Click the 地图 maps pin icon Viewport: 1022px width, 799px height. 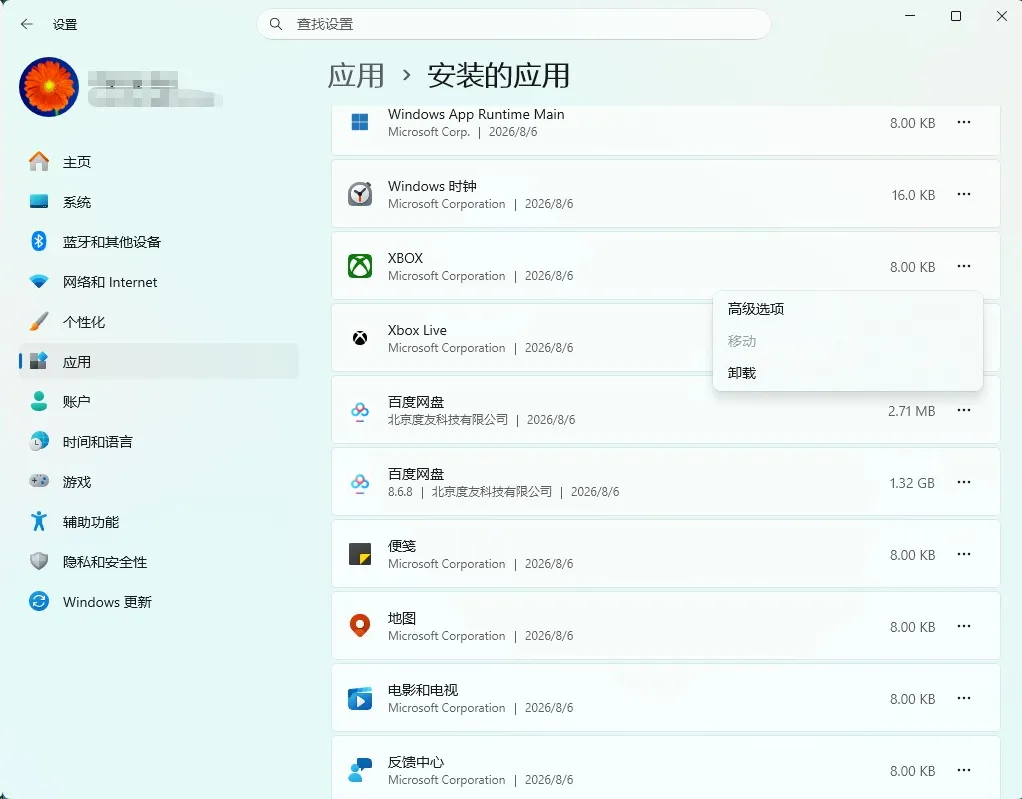360,626
